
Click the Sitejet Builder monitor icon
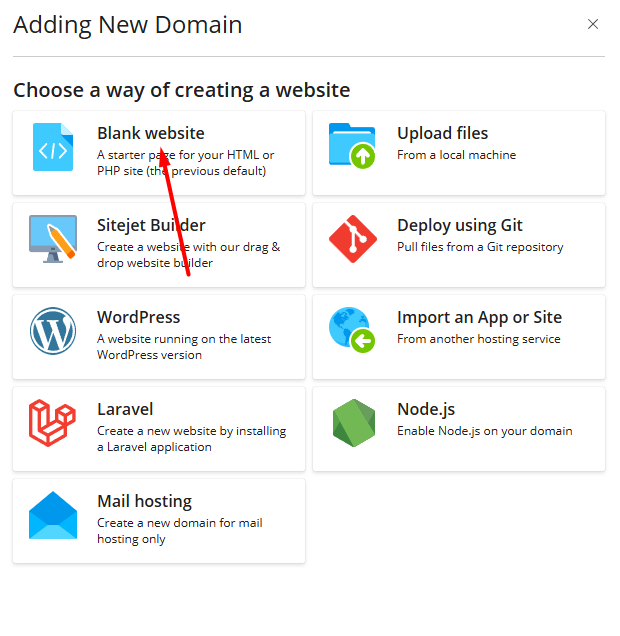[53, 239]
